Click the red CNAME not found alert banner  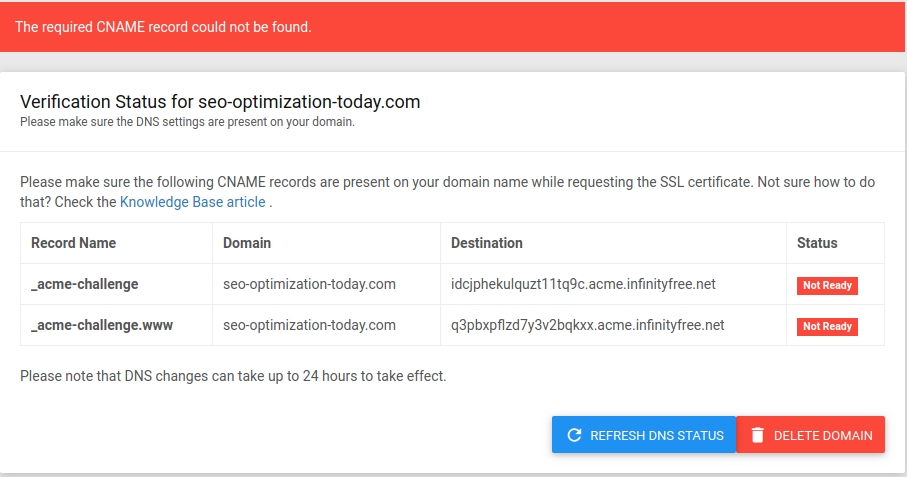coord(453,27)
